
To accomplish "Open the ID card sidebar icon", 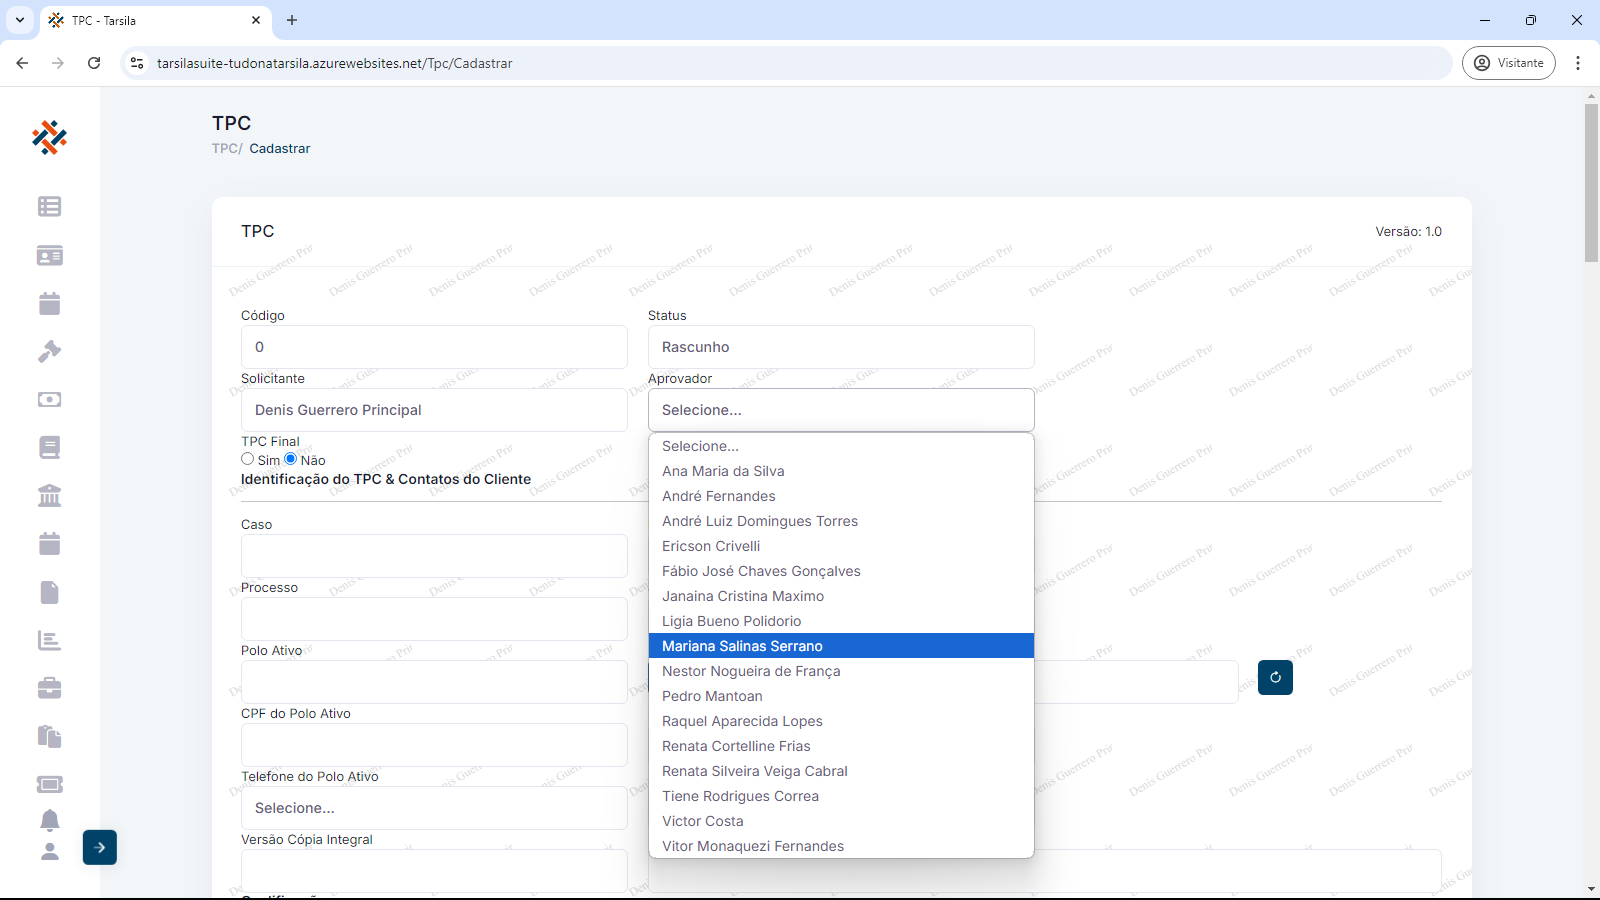I will click(x=49, y=256).
